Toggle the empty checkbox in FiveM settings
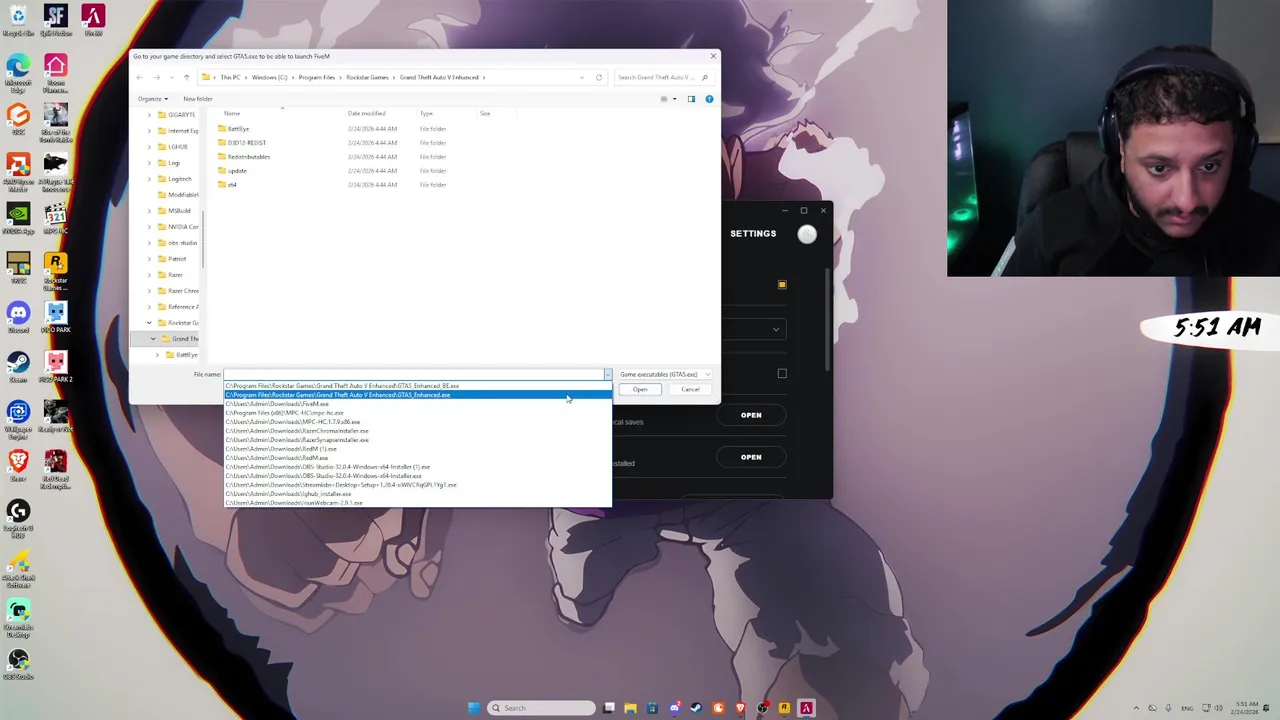This screenshot has width=1280, height=720. click(x=782, y=374)
